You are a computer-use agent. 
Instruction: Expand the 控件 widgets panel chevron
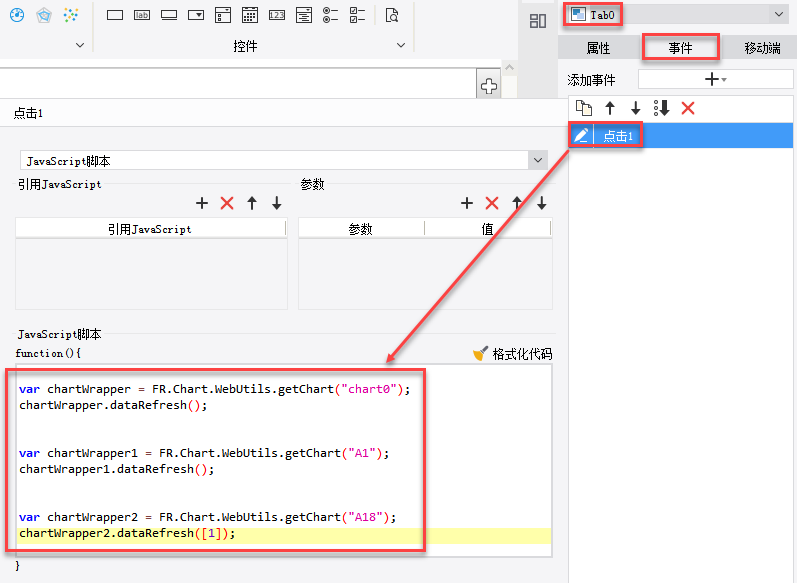click(401, 45)
